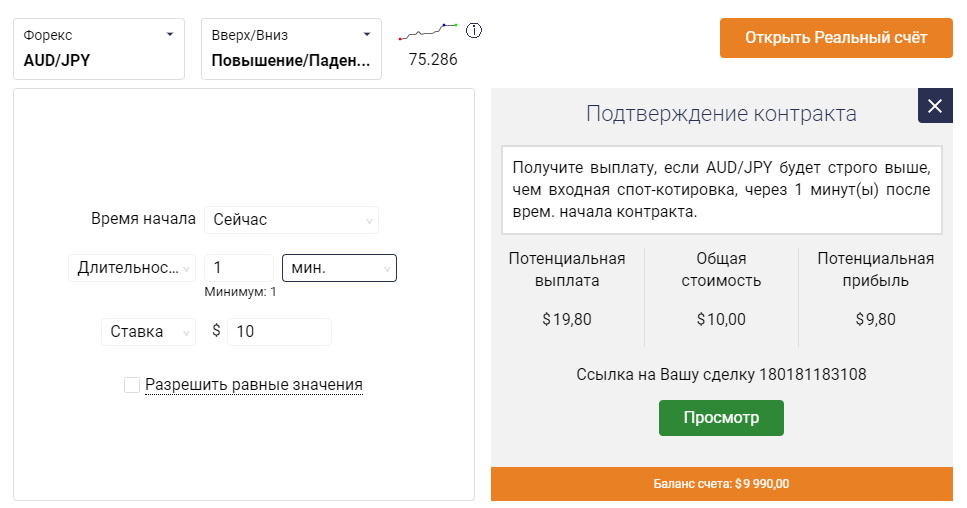Click the AUD/JPY mini price chart
This screenshot has width=967, height=508.
coord(428,31)
